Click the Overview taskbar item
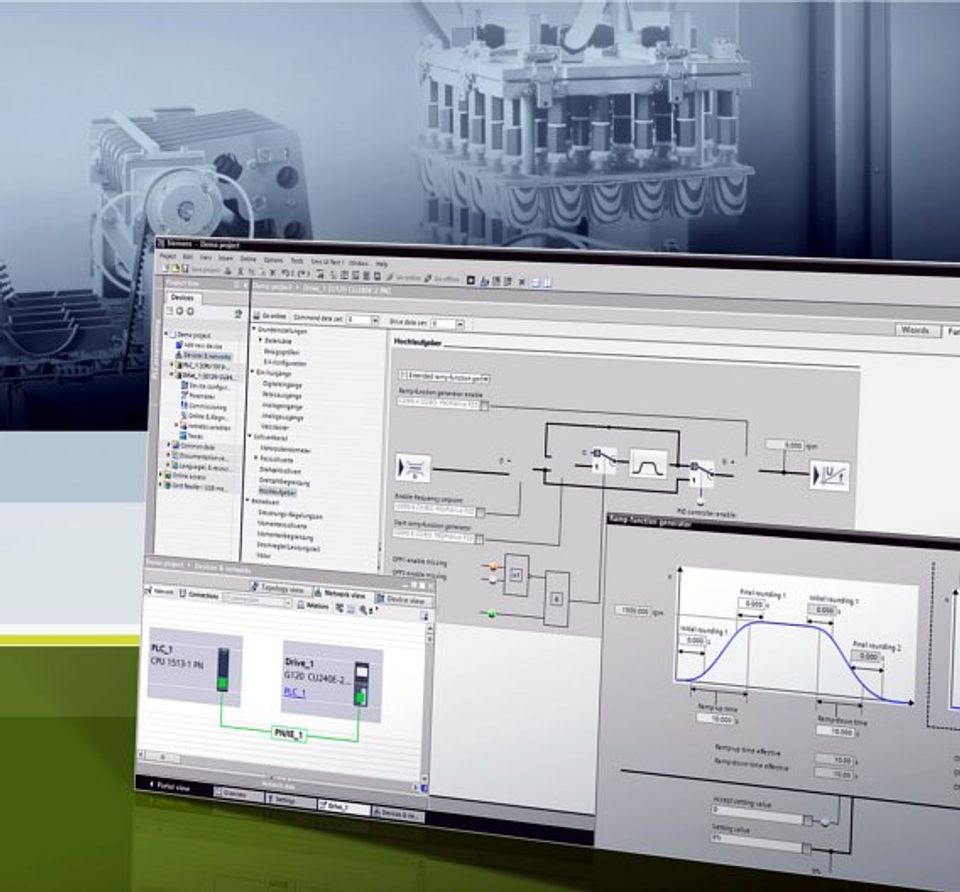Viewport: 960px width, 892px height. [x=238, y=793]
